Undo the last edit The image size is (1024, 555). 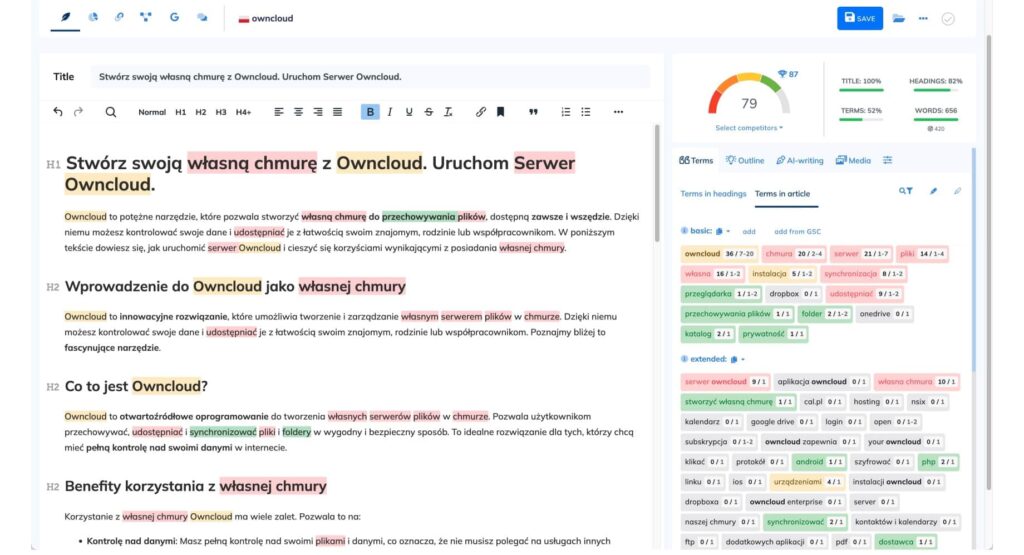[x=57, y=112]
